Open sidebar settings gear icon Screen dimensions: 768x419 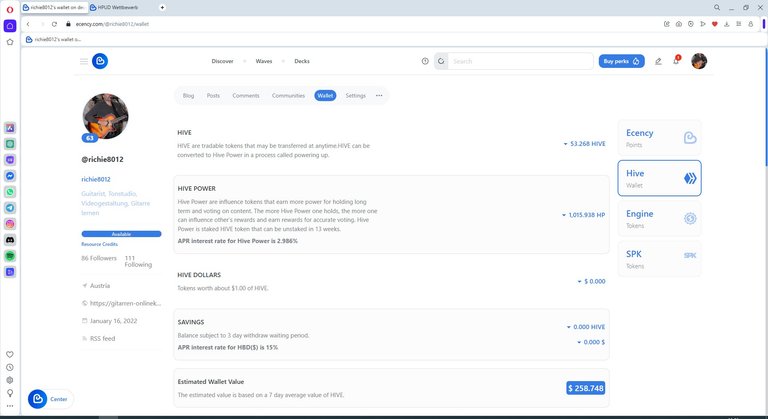click(10, 380)
